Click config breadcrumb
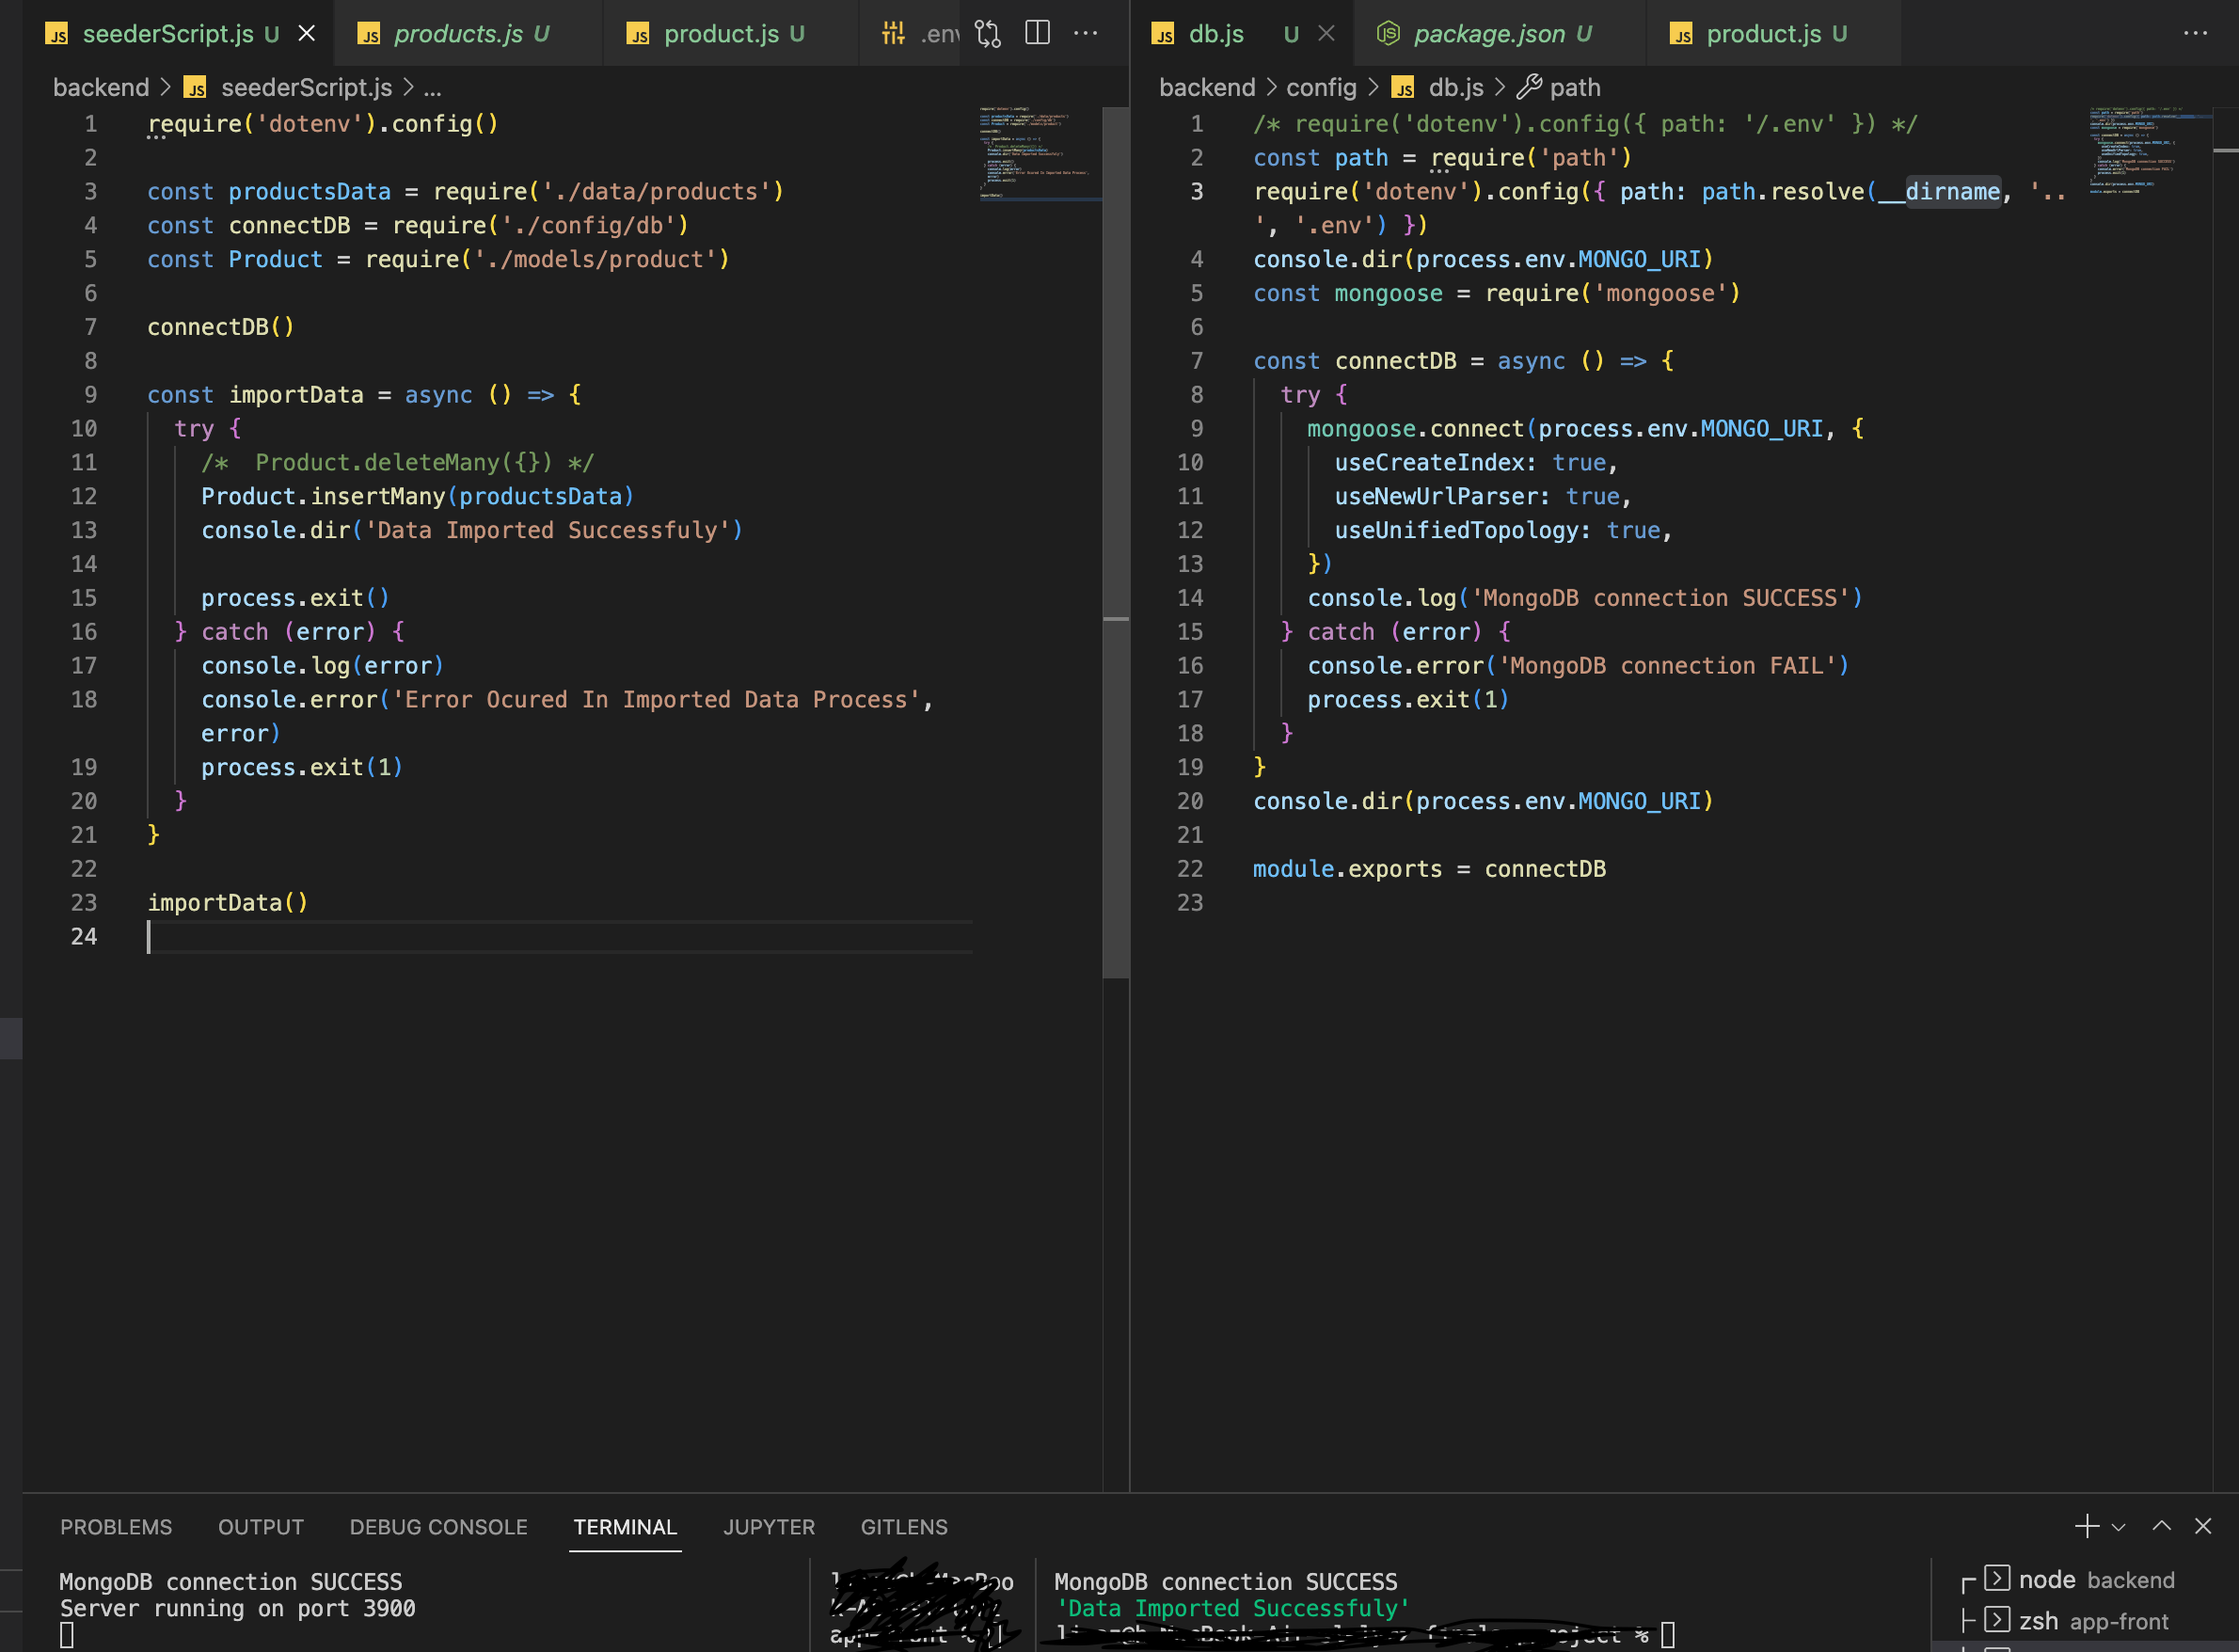 click(1321, 88)
